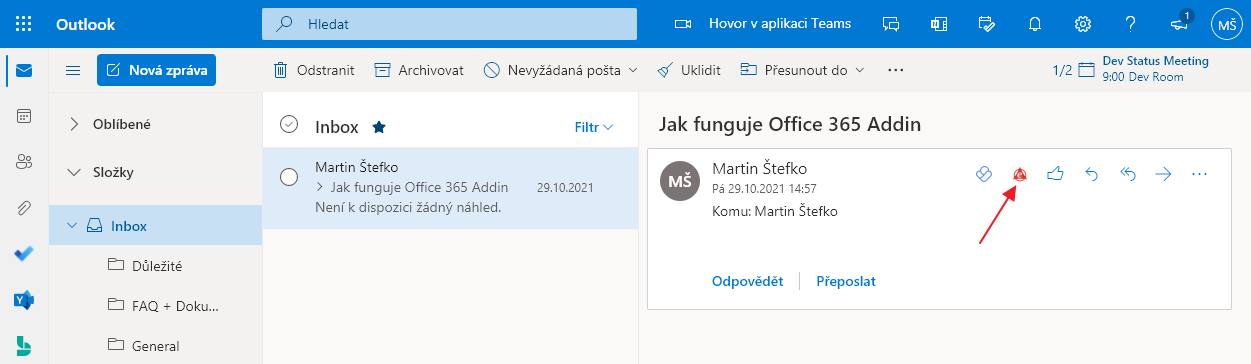Click the Odpovědět link
This screenshot has width=1251, height=364.
[x=747, y=281]
